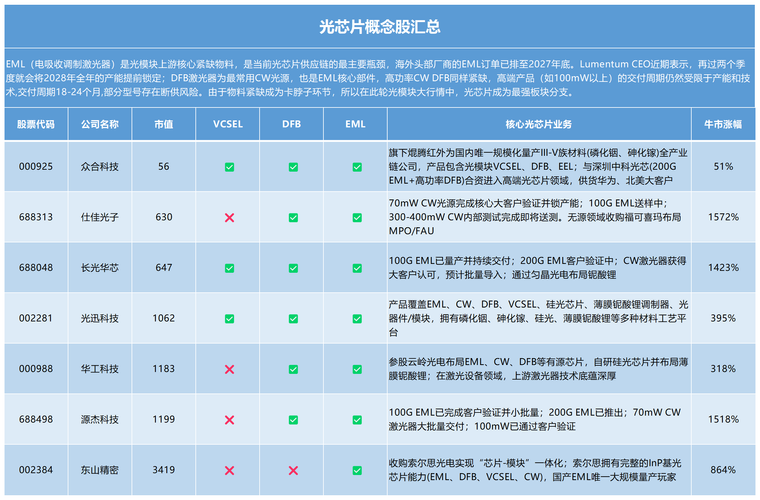
Task: Click the 牛市涨幅 column header
Action: click(x=723, y=125)
